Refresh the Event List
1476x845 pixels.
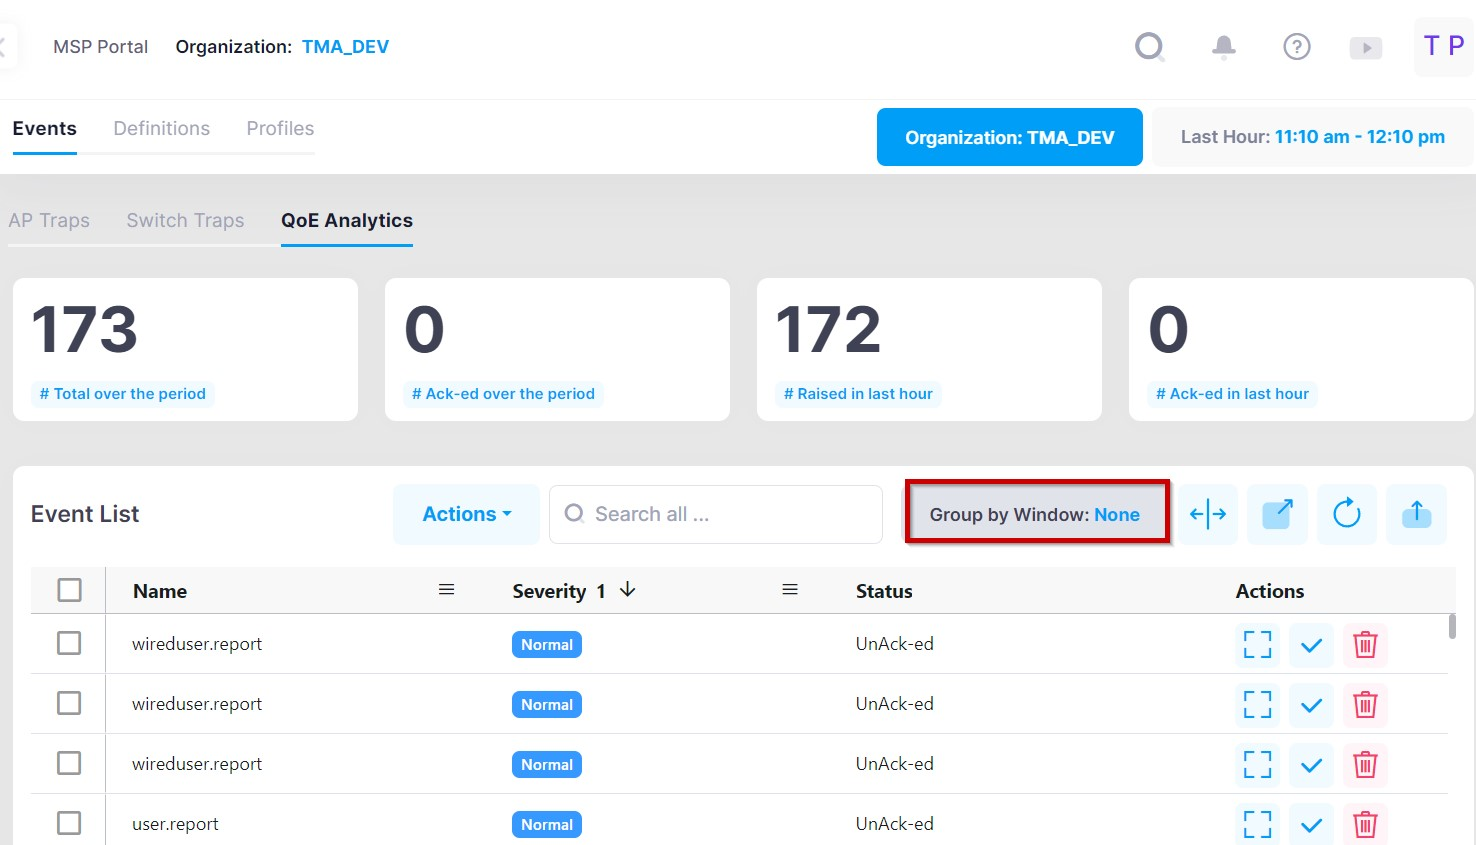coord(1346,514)
